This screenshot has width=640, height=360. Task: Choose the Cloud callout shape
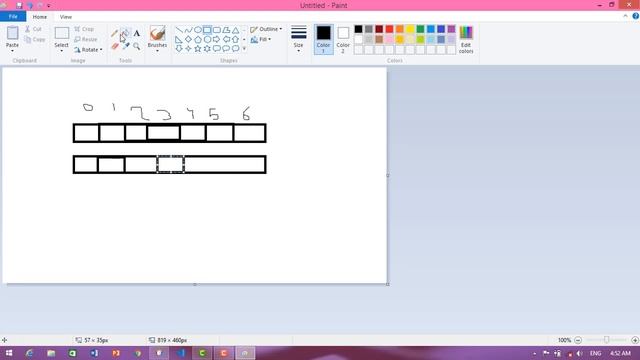pos(236,49)
